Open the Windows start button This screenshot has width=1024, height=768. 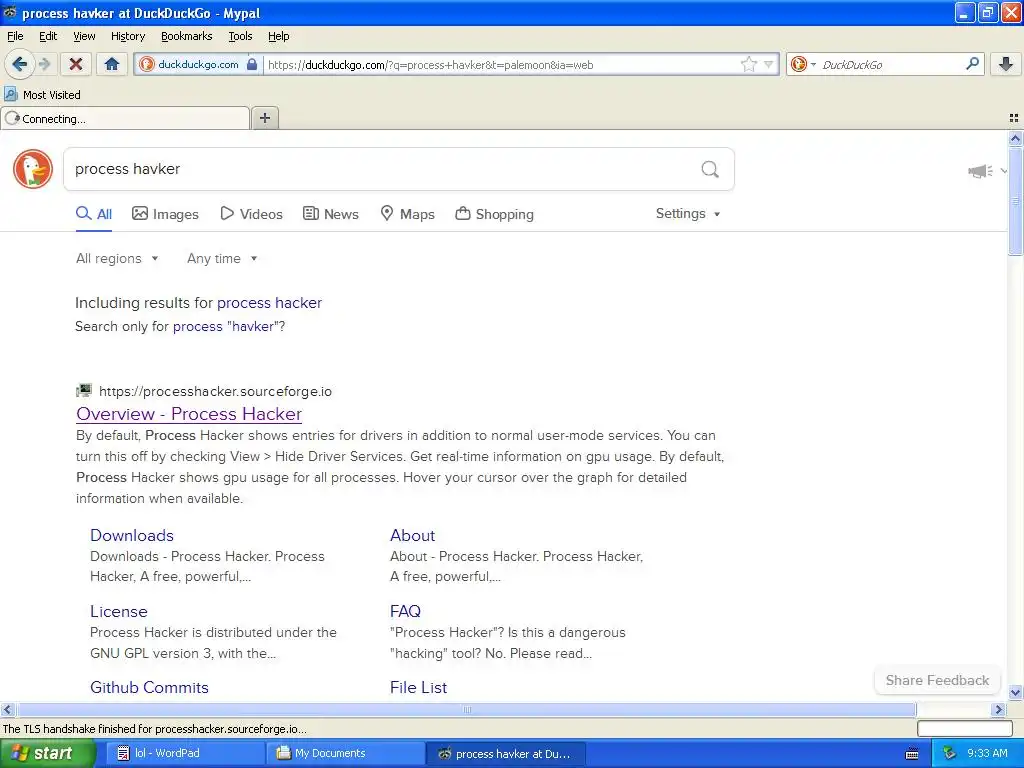click(47, 754)
